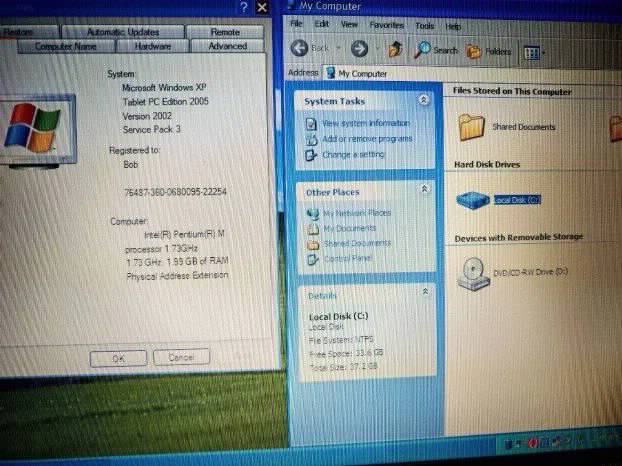
Task: Click the red system tray icon
Action: coord(533,443)
